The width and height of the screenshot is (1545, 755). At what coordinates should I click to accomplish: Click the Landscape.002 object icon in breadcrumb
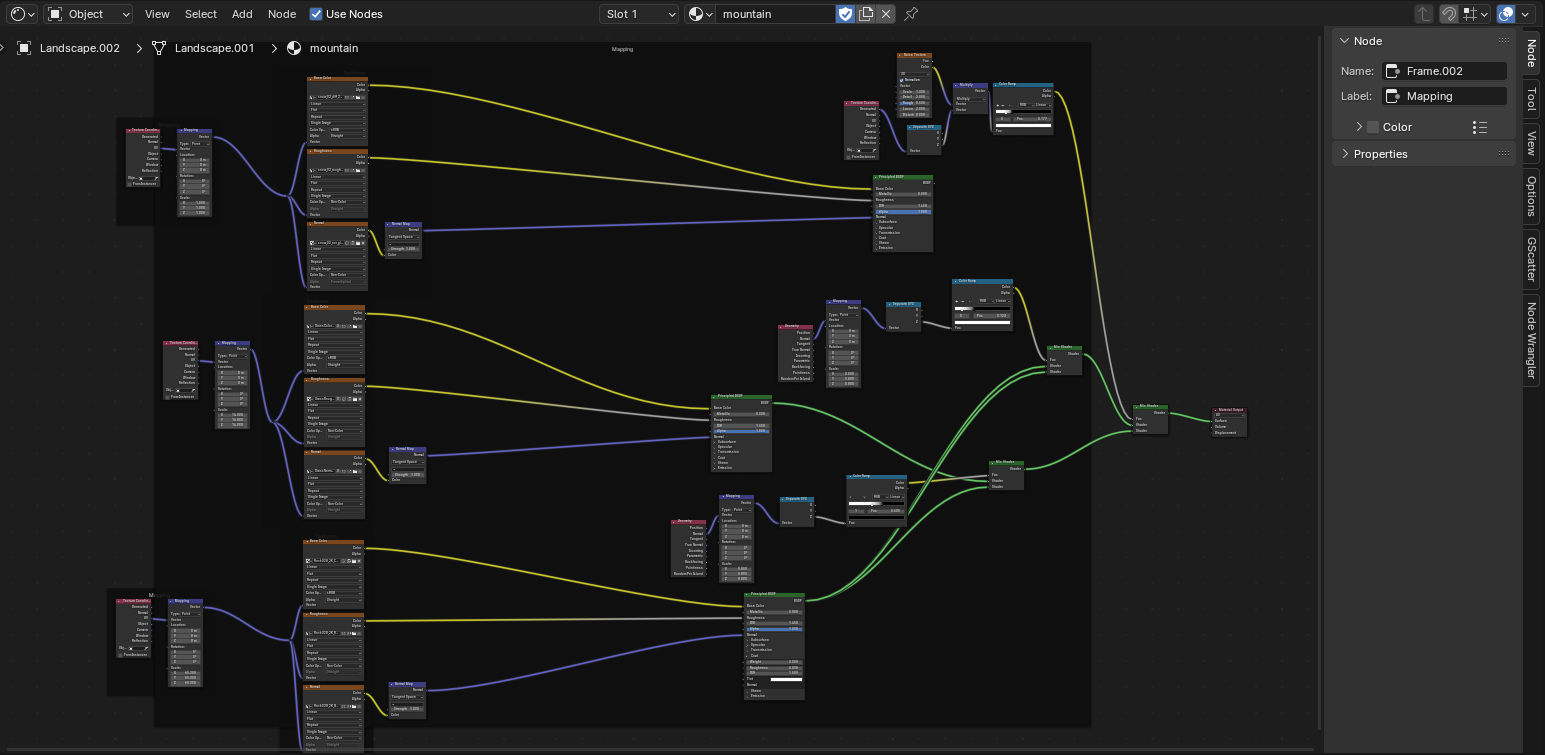pyautogui.click(x=24, y=48)
